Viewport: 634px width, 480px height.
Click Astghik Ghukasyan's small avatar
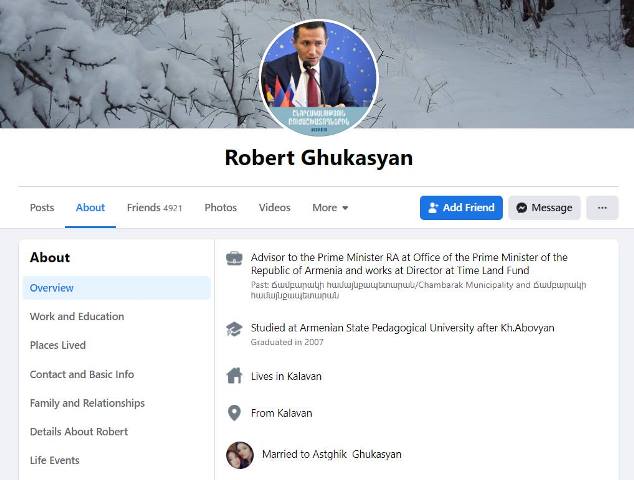[240, 454]
